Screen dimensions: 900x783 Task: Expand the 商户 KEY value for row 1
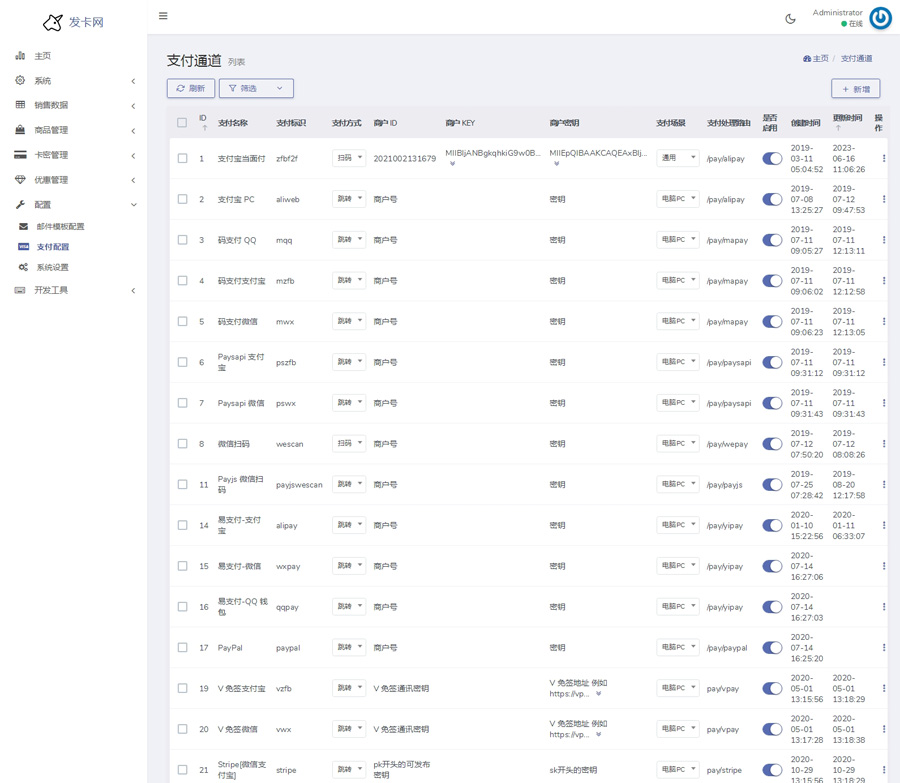click(452, 164)
